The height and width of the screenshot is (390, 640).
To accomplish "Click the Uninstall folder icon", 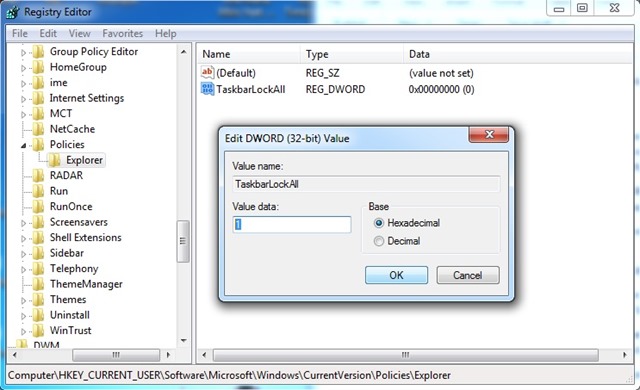I will 38,315.
